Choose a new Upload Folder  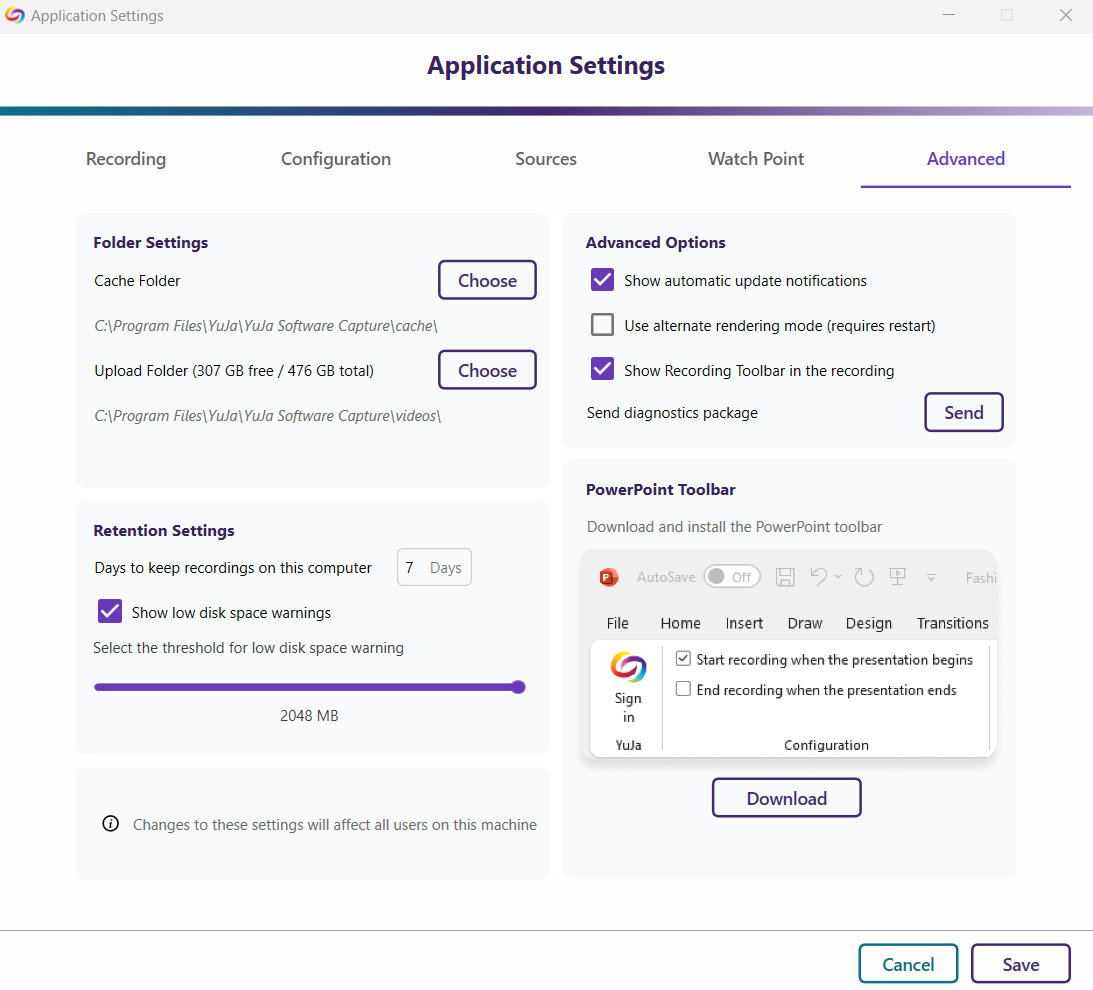(x=487, y=370)
